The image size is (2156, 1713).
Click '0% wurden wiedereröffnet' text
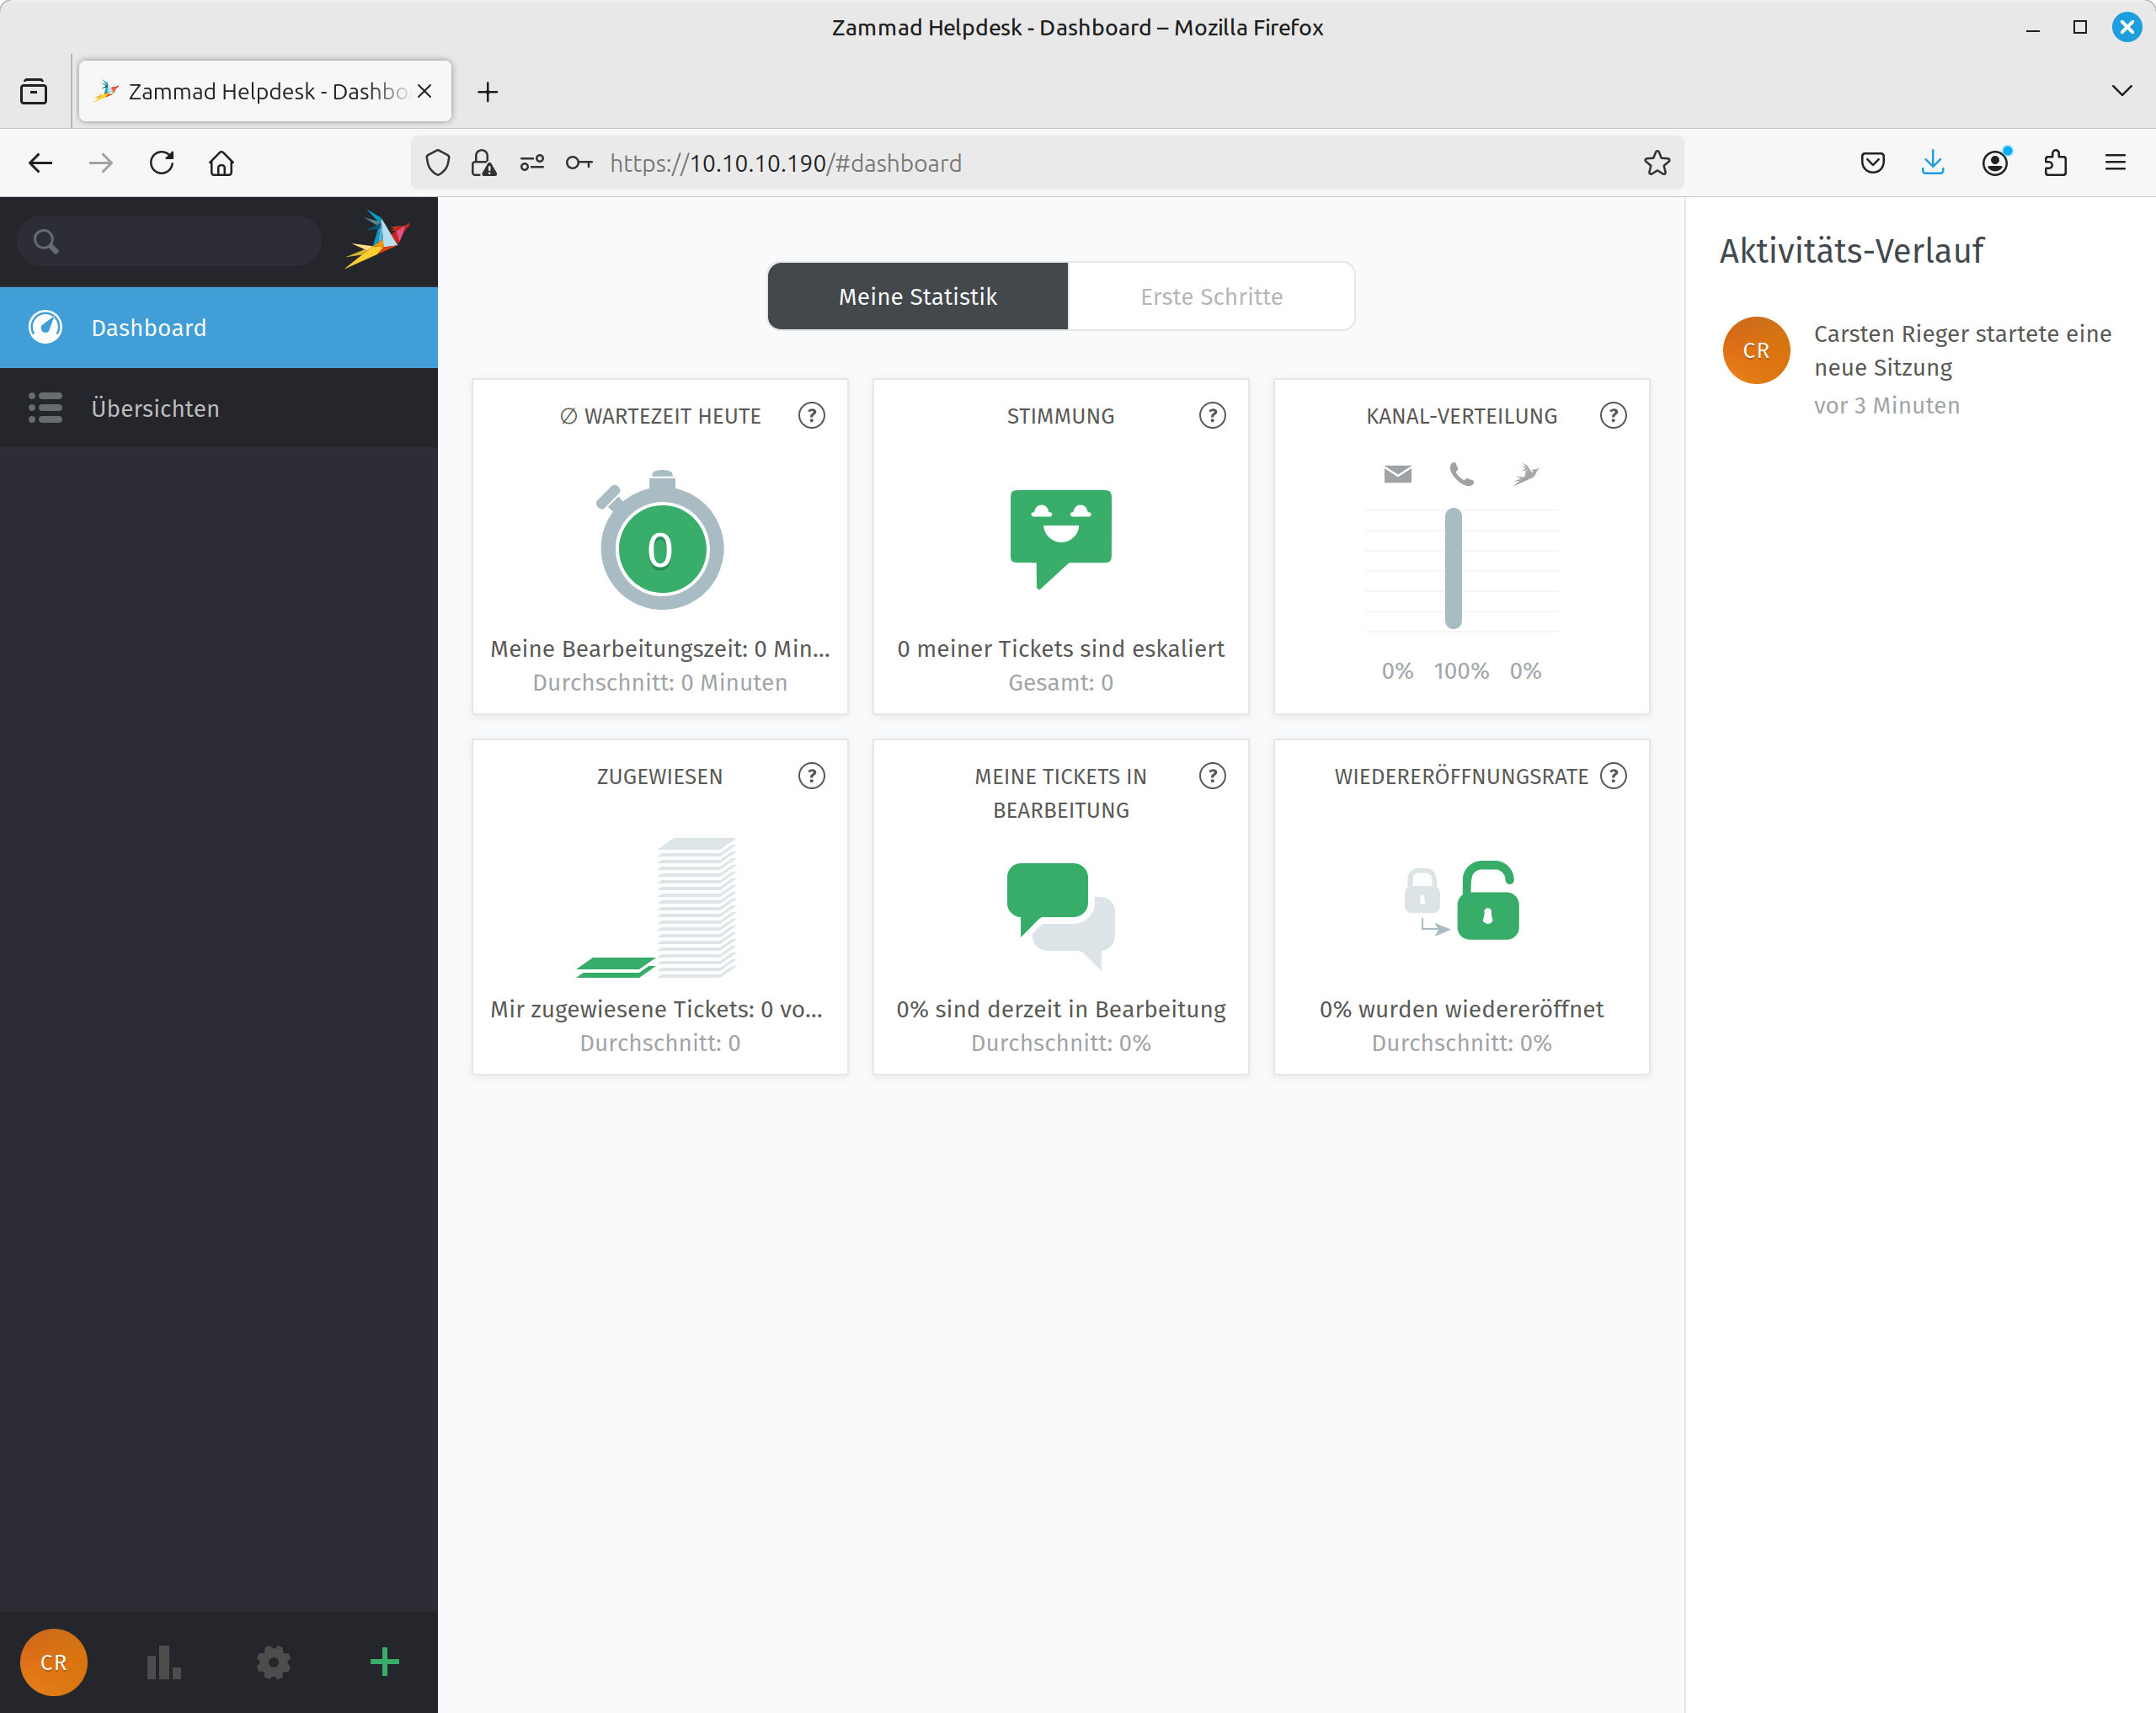[x=1461, y=1008]
